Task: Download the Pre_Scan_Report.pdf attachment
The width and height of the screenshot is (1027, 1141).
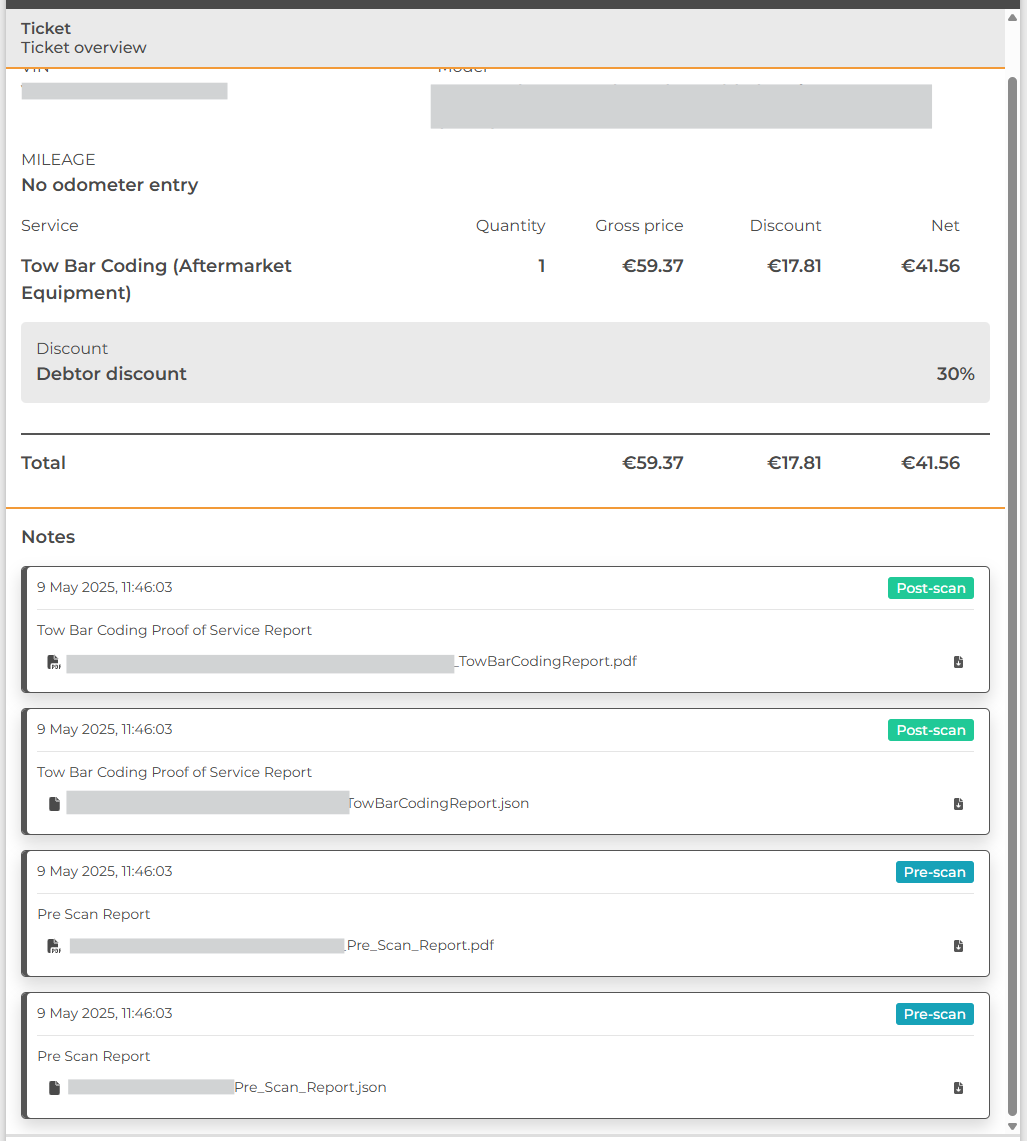Action: tap(958, 946)
